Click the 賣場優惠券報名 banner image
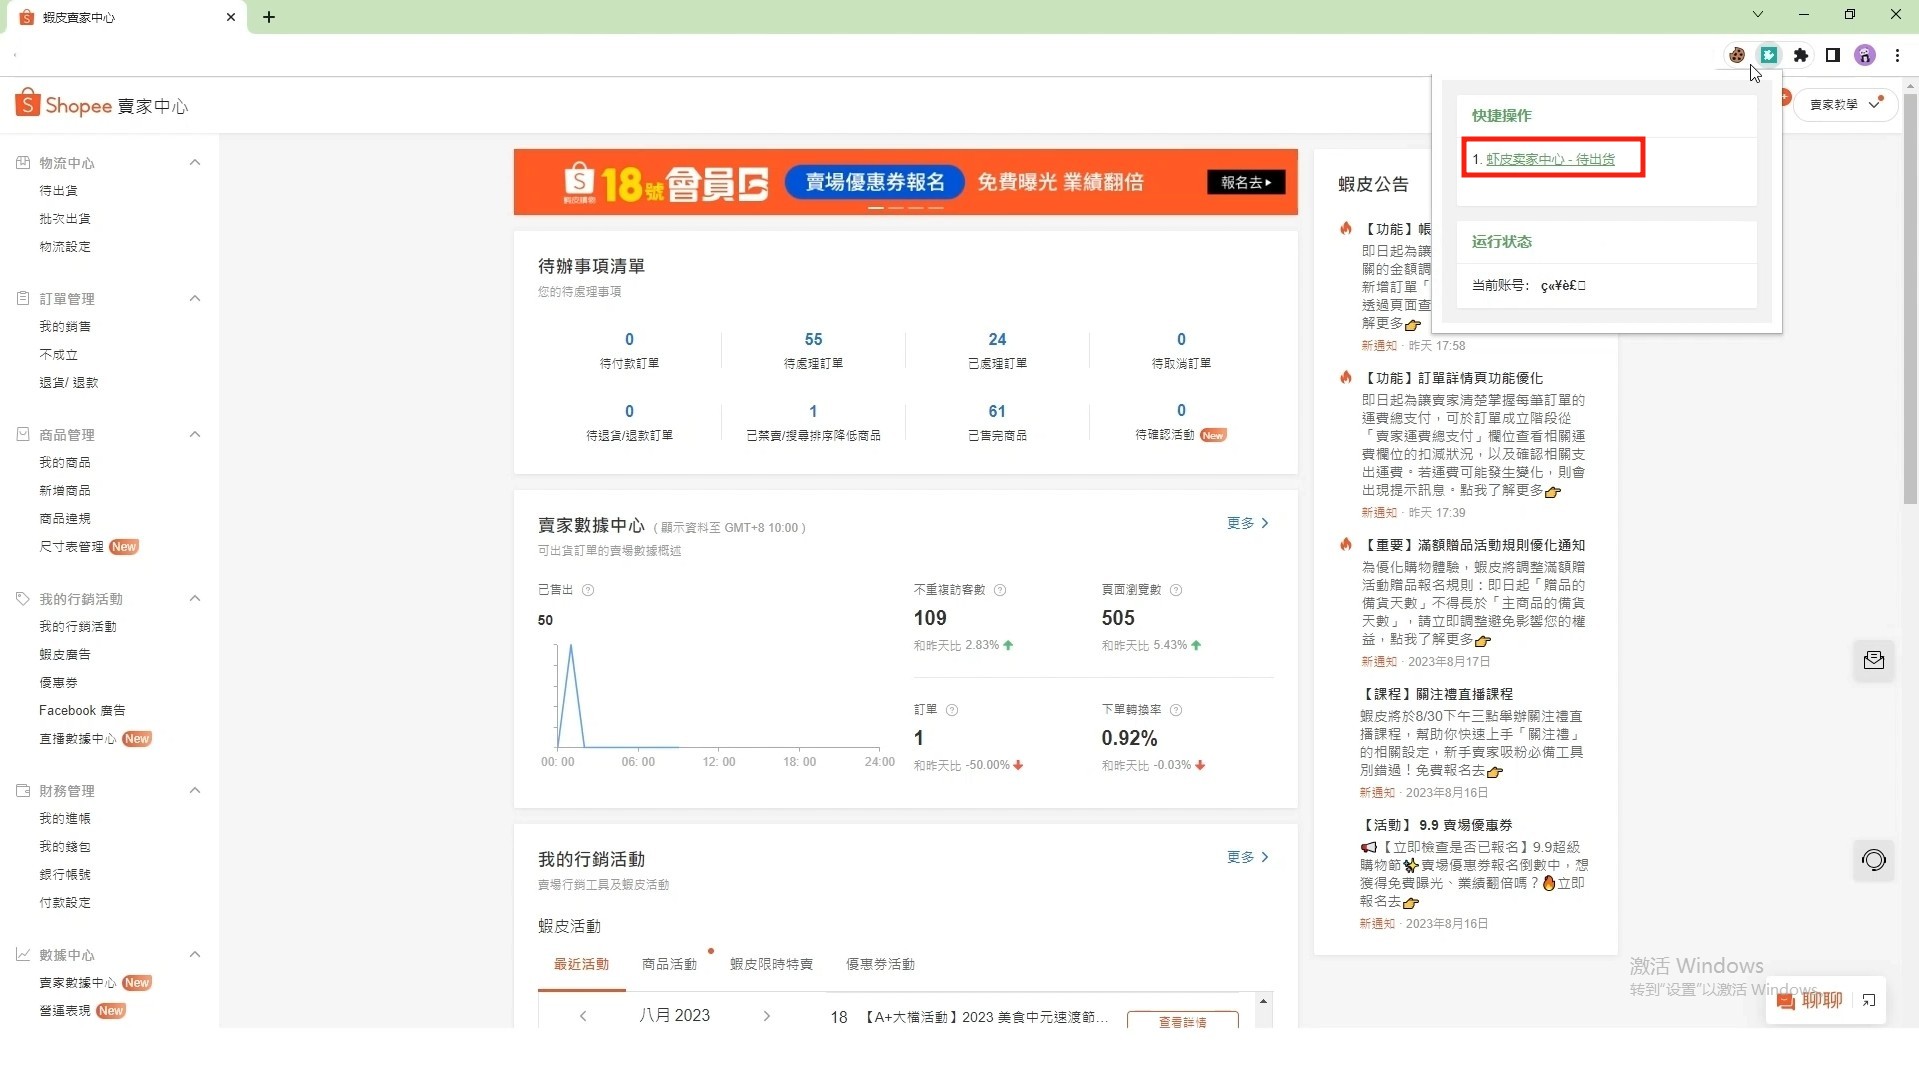The height and width of the screenshot is (1067, 1919). [905, 182]
